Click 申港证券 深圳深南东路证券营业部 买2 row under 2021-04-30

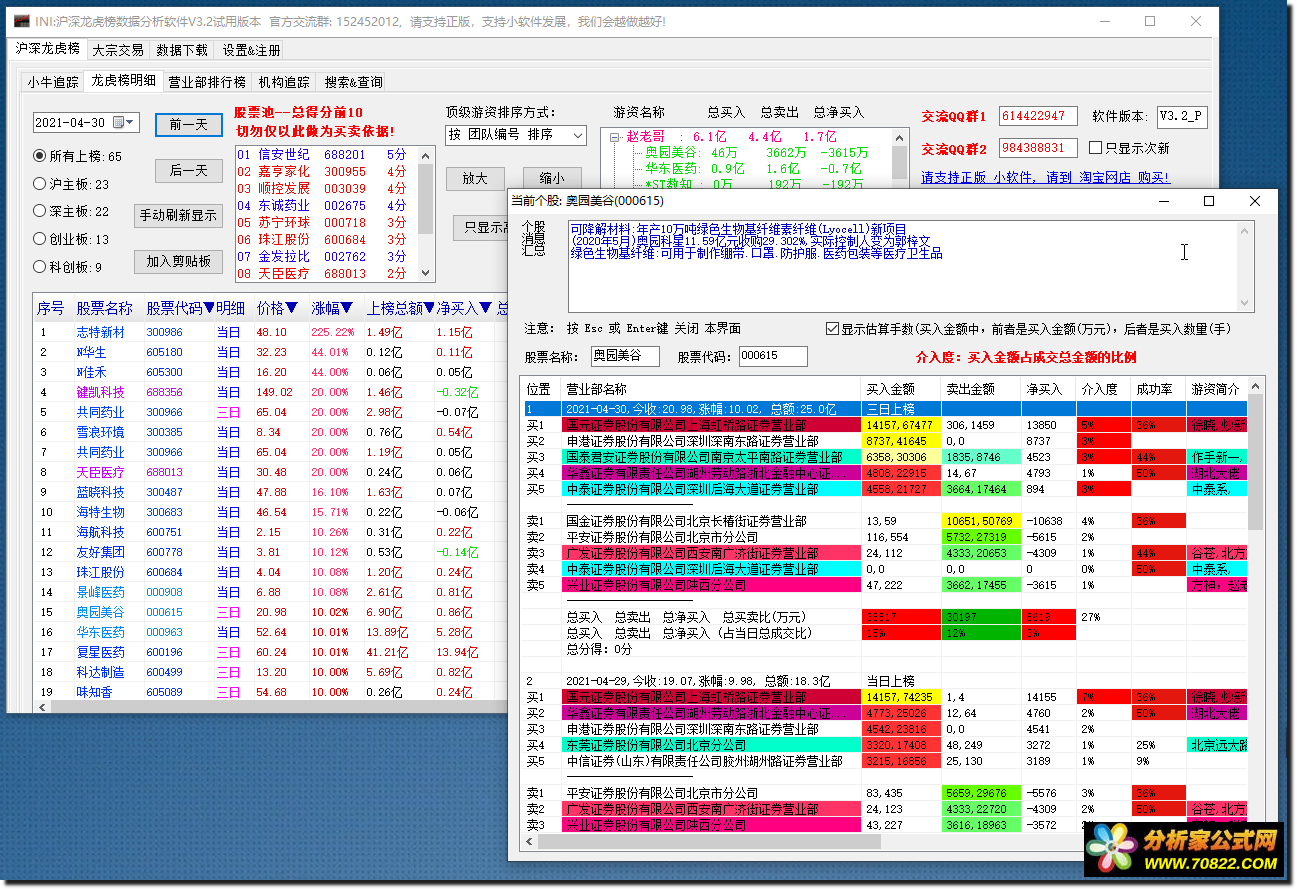pos(885,441)
